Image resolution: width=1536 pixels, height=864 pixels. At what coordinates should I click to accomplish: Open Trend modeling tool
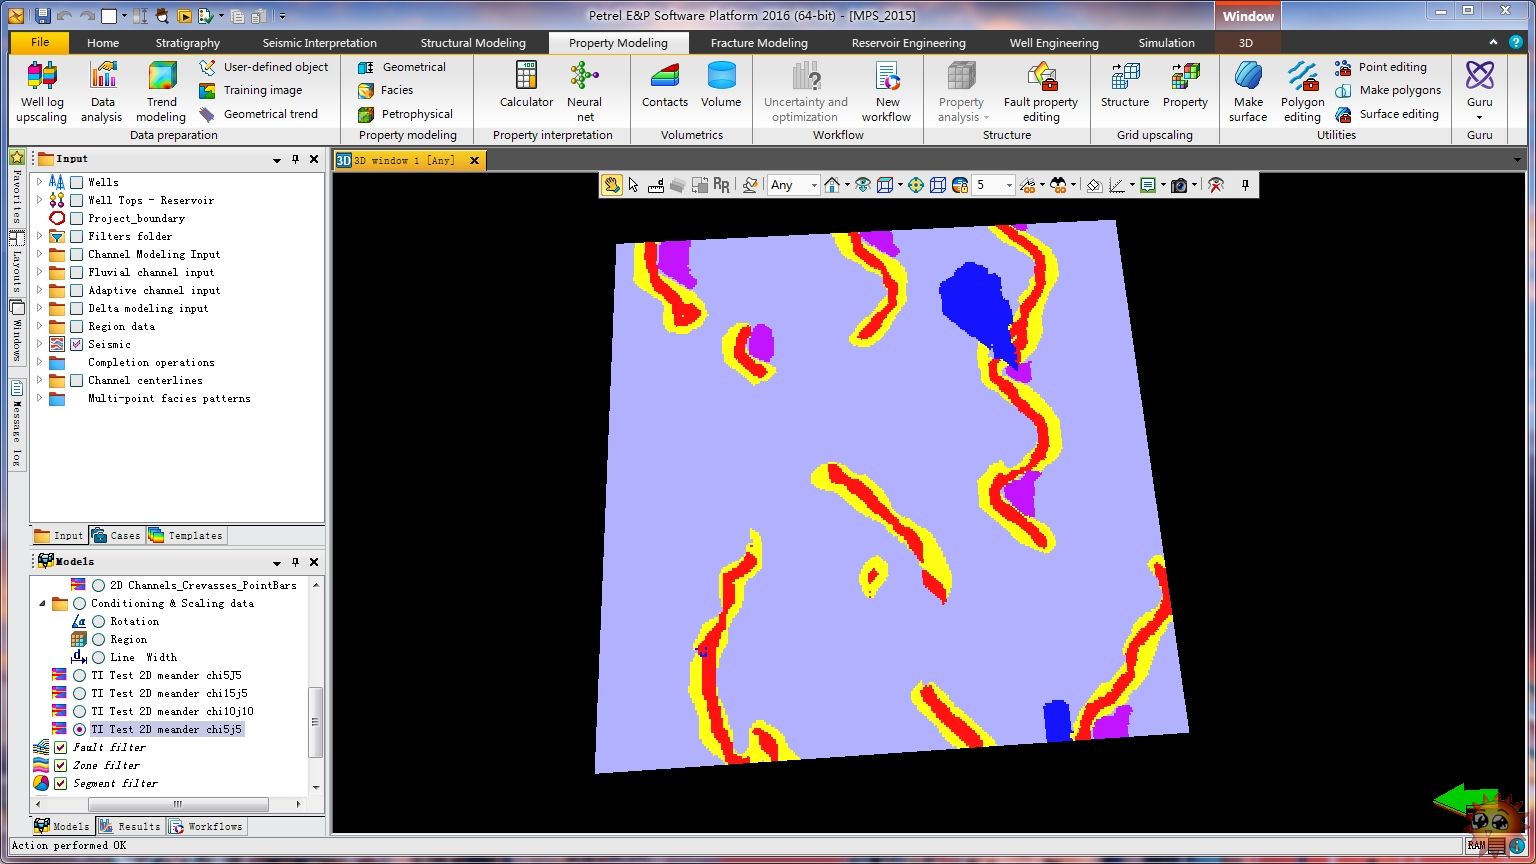(x=161, y=92)
